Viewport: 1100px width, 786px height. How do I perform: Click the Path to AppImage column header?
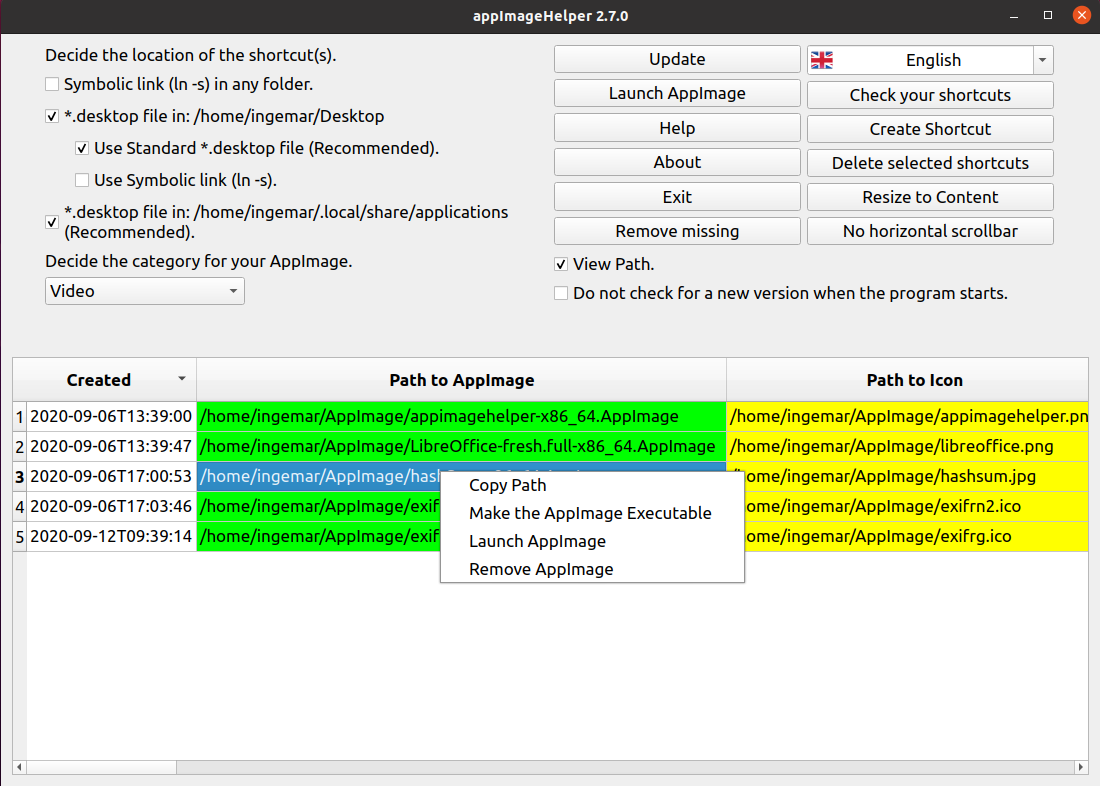point(462,380)
